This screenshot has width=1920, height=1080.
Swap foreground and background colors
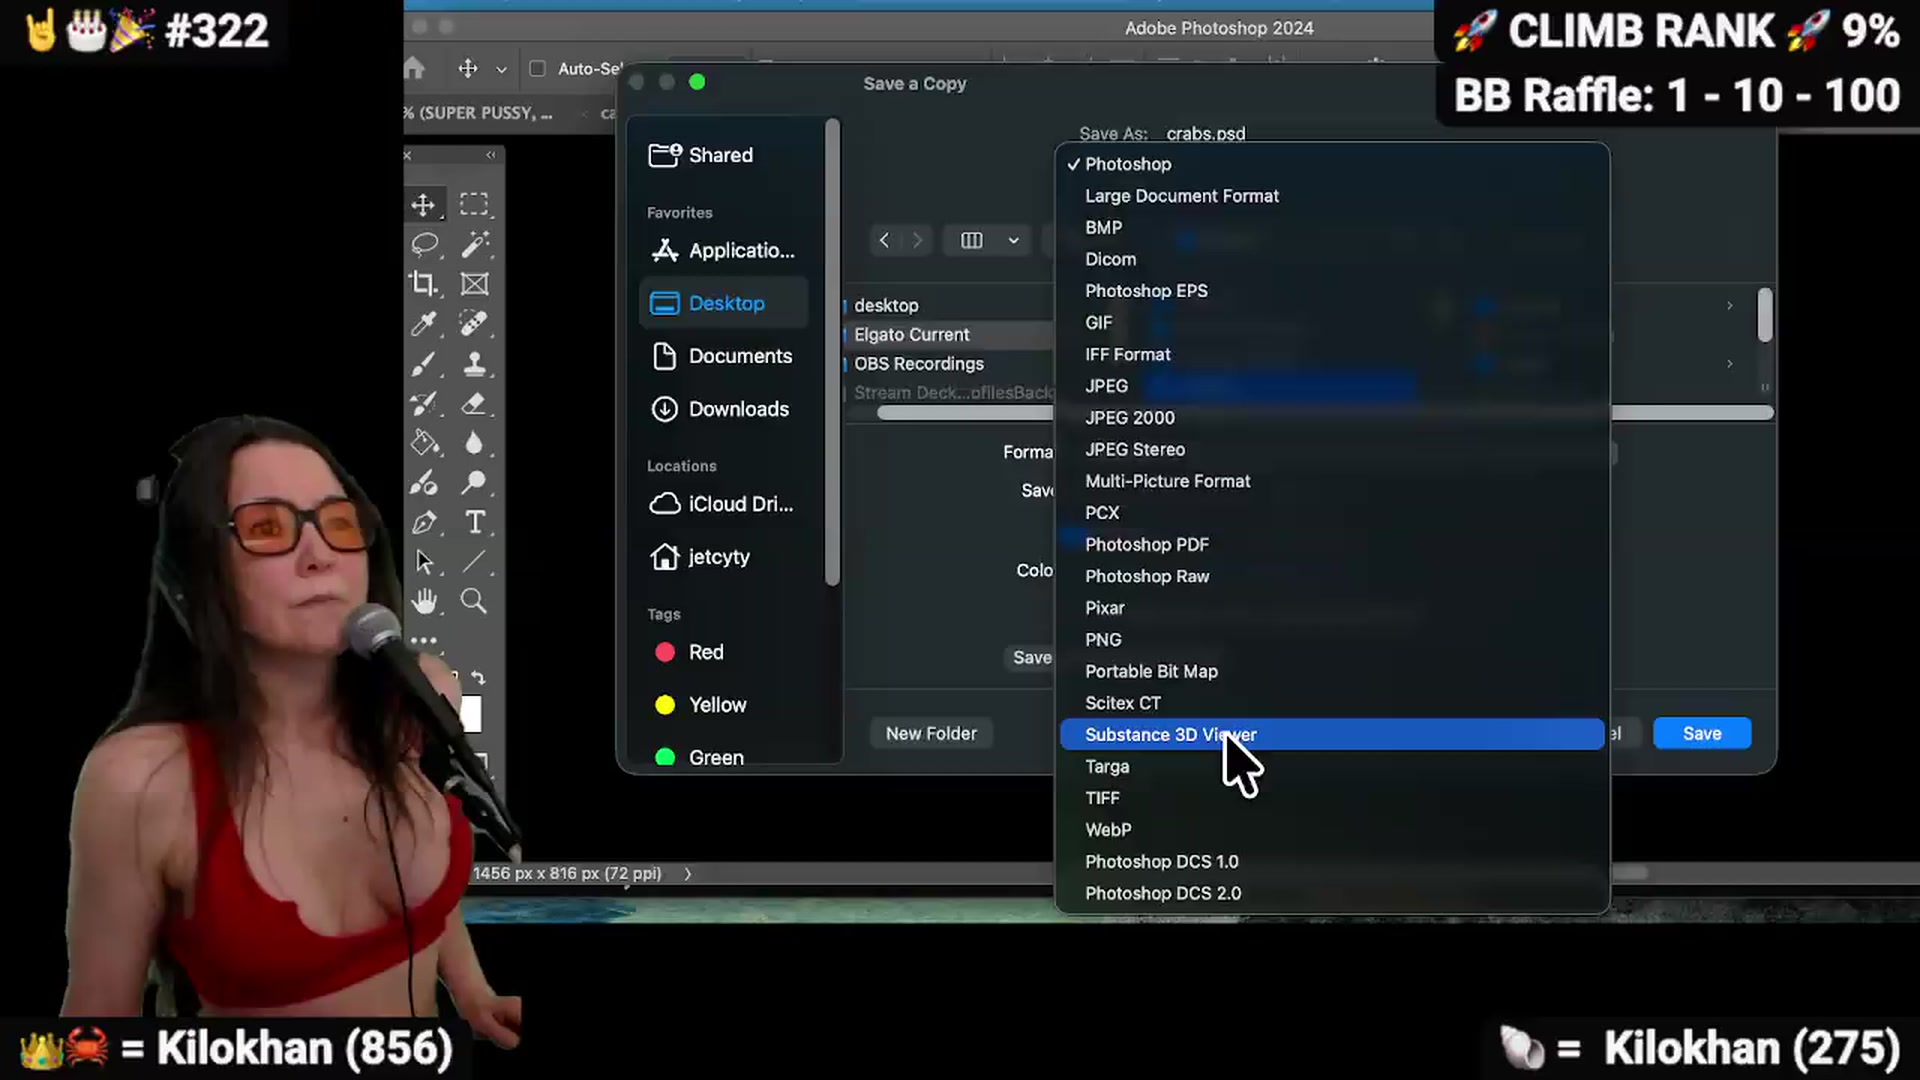[x=478, y=677]
